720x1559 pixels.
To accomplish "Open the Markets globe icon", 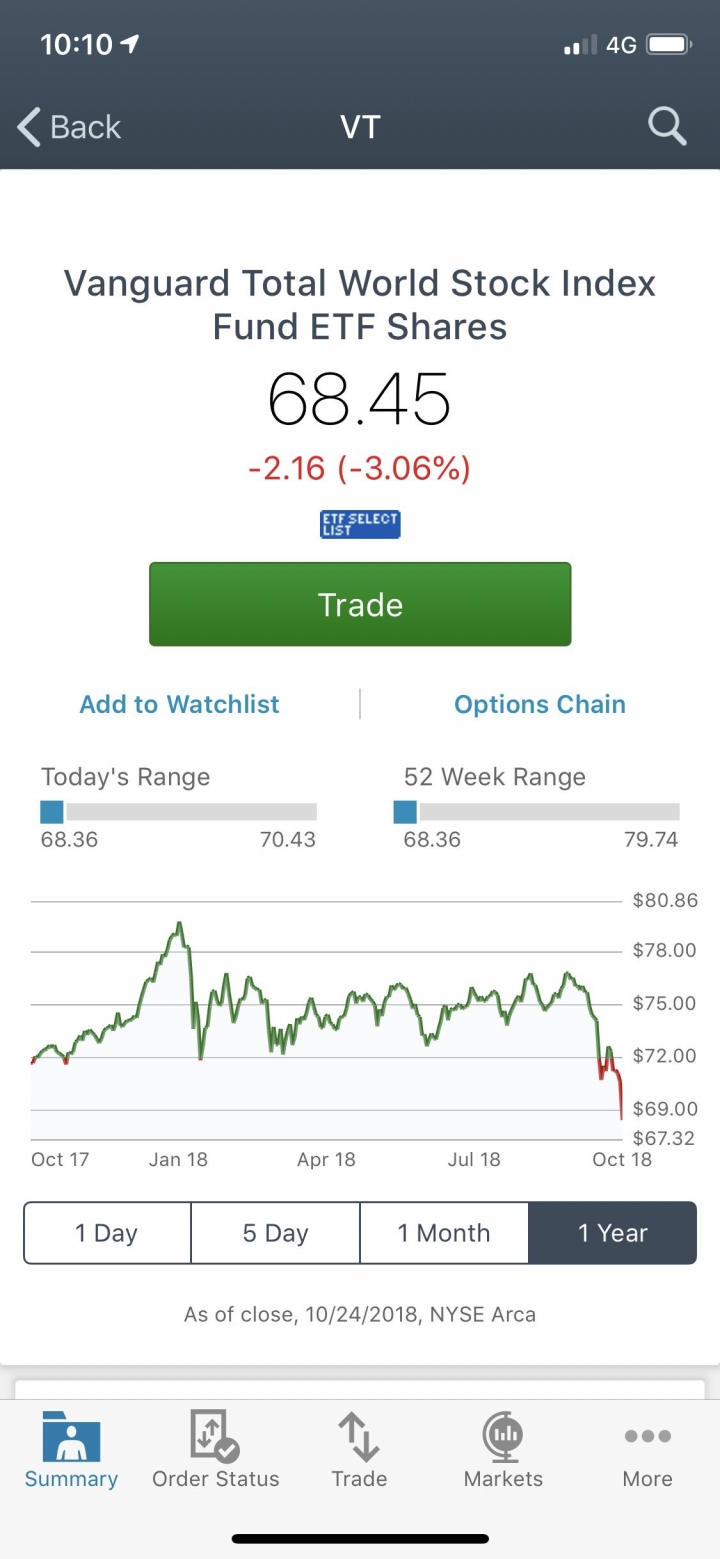I will tap(503, 1437).
